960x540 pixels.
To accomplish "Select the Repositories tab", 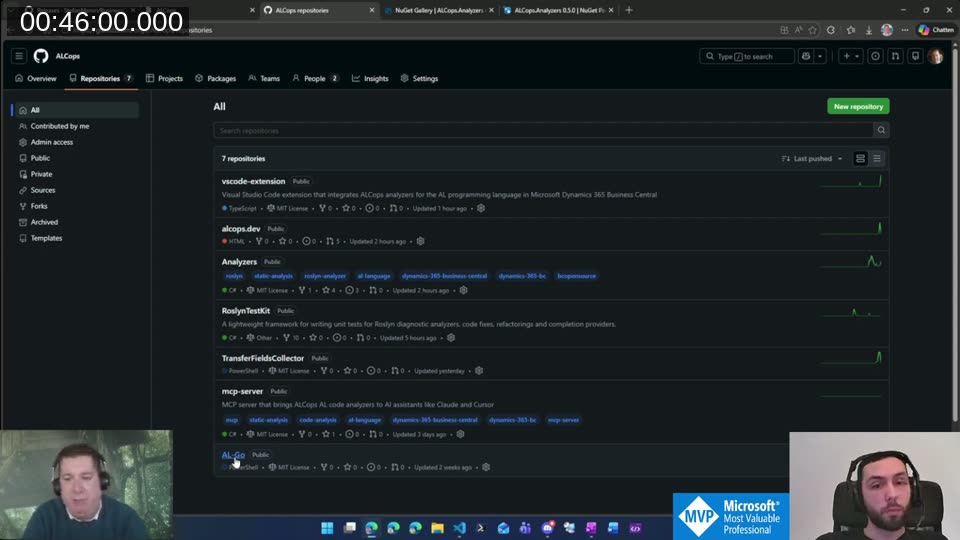I will (101, 78).
